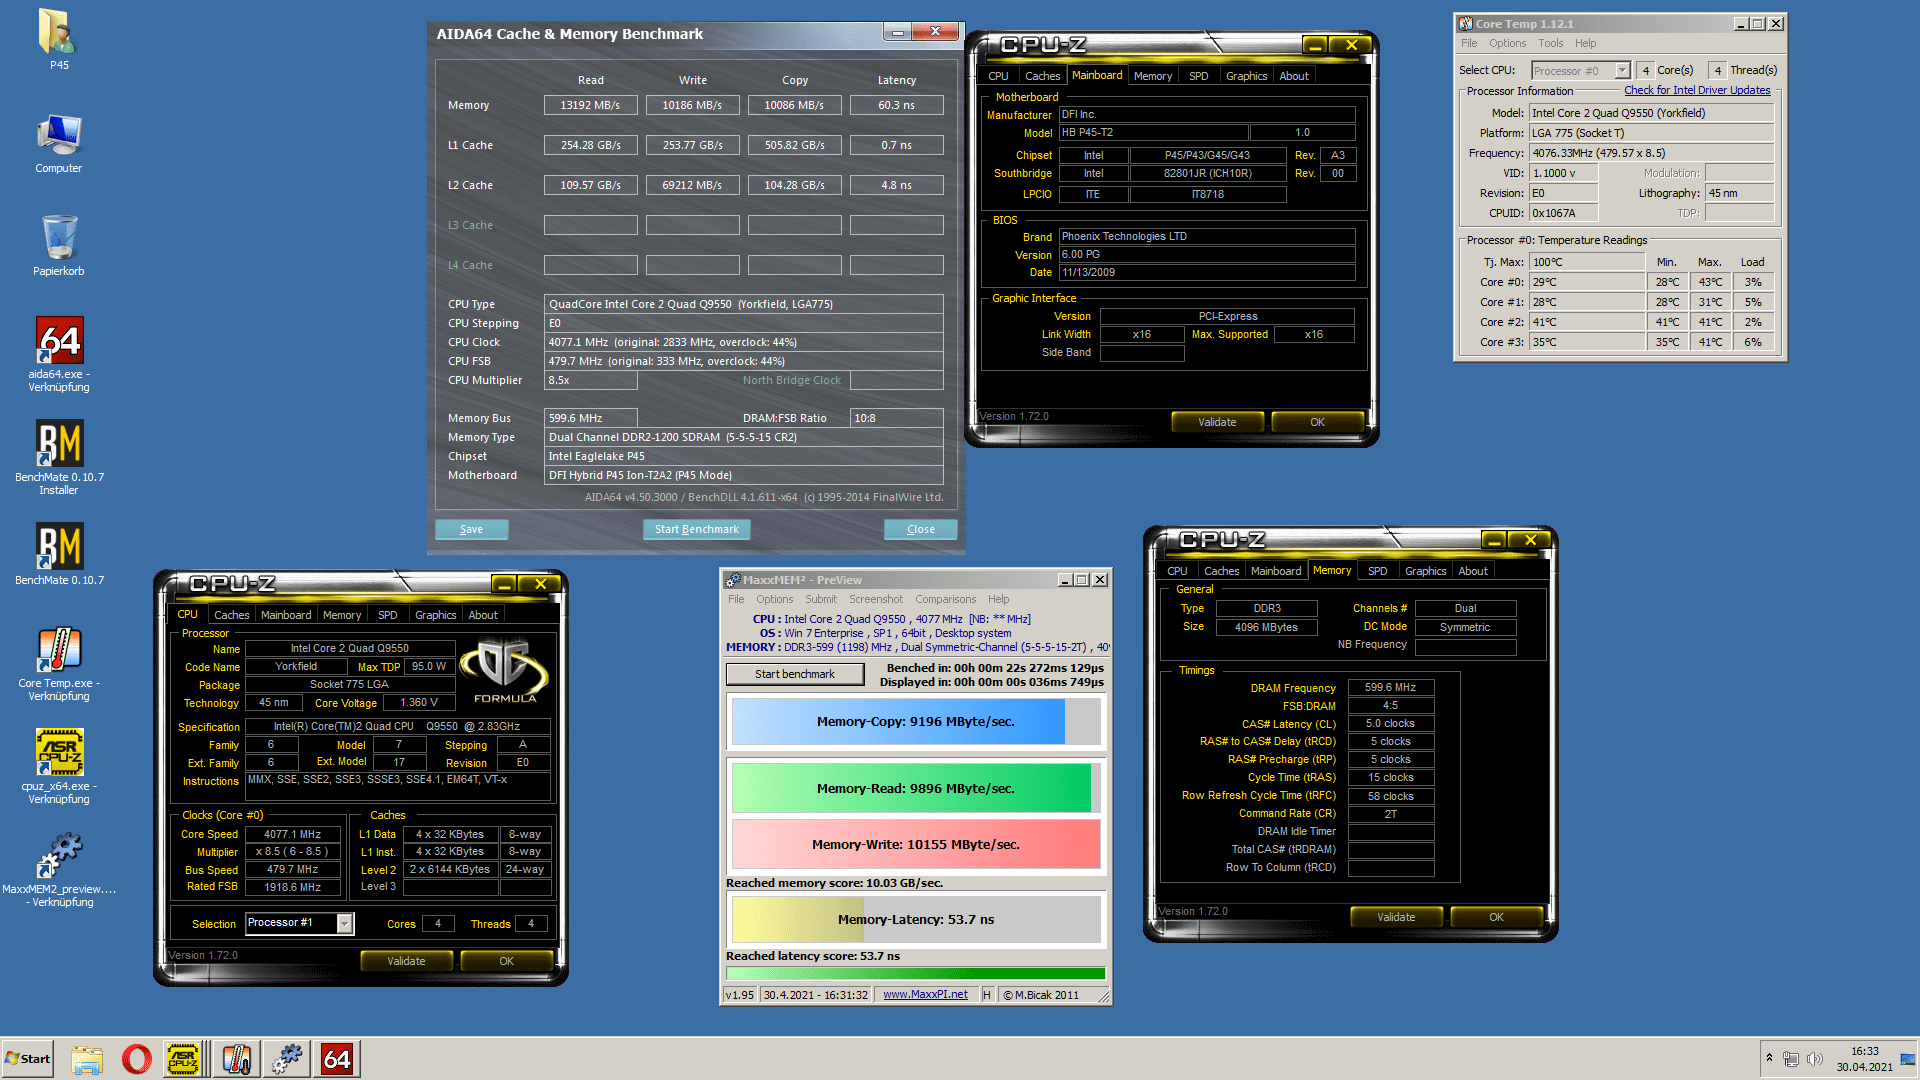Show hidden tray icons arrow
The image size is (1920, 1080).
[1769, 1058]
